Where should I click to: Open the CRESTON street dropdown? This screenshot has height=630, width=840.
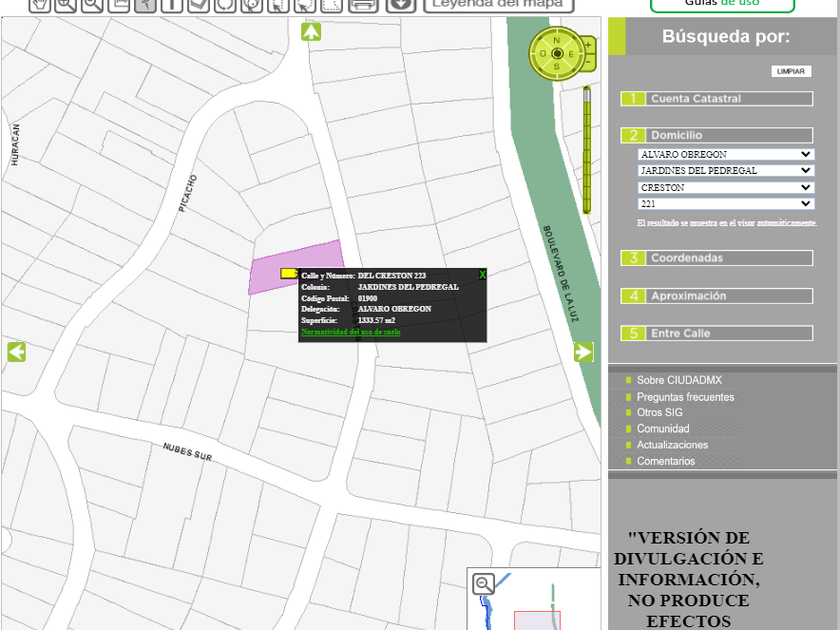(725, 187)
